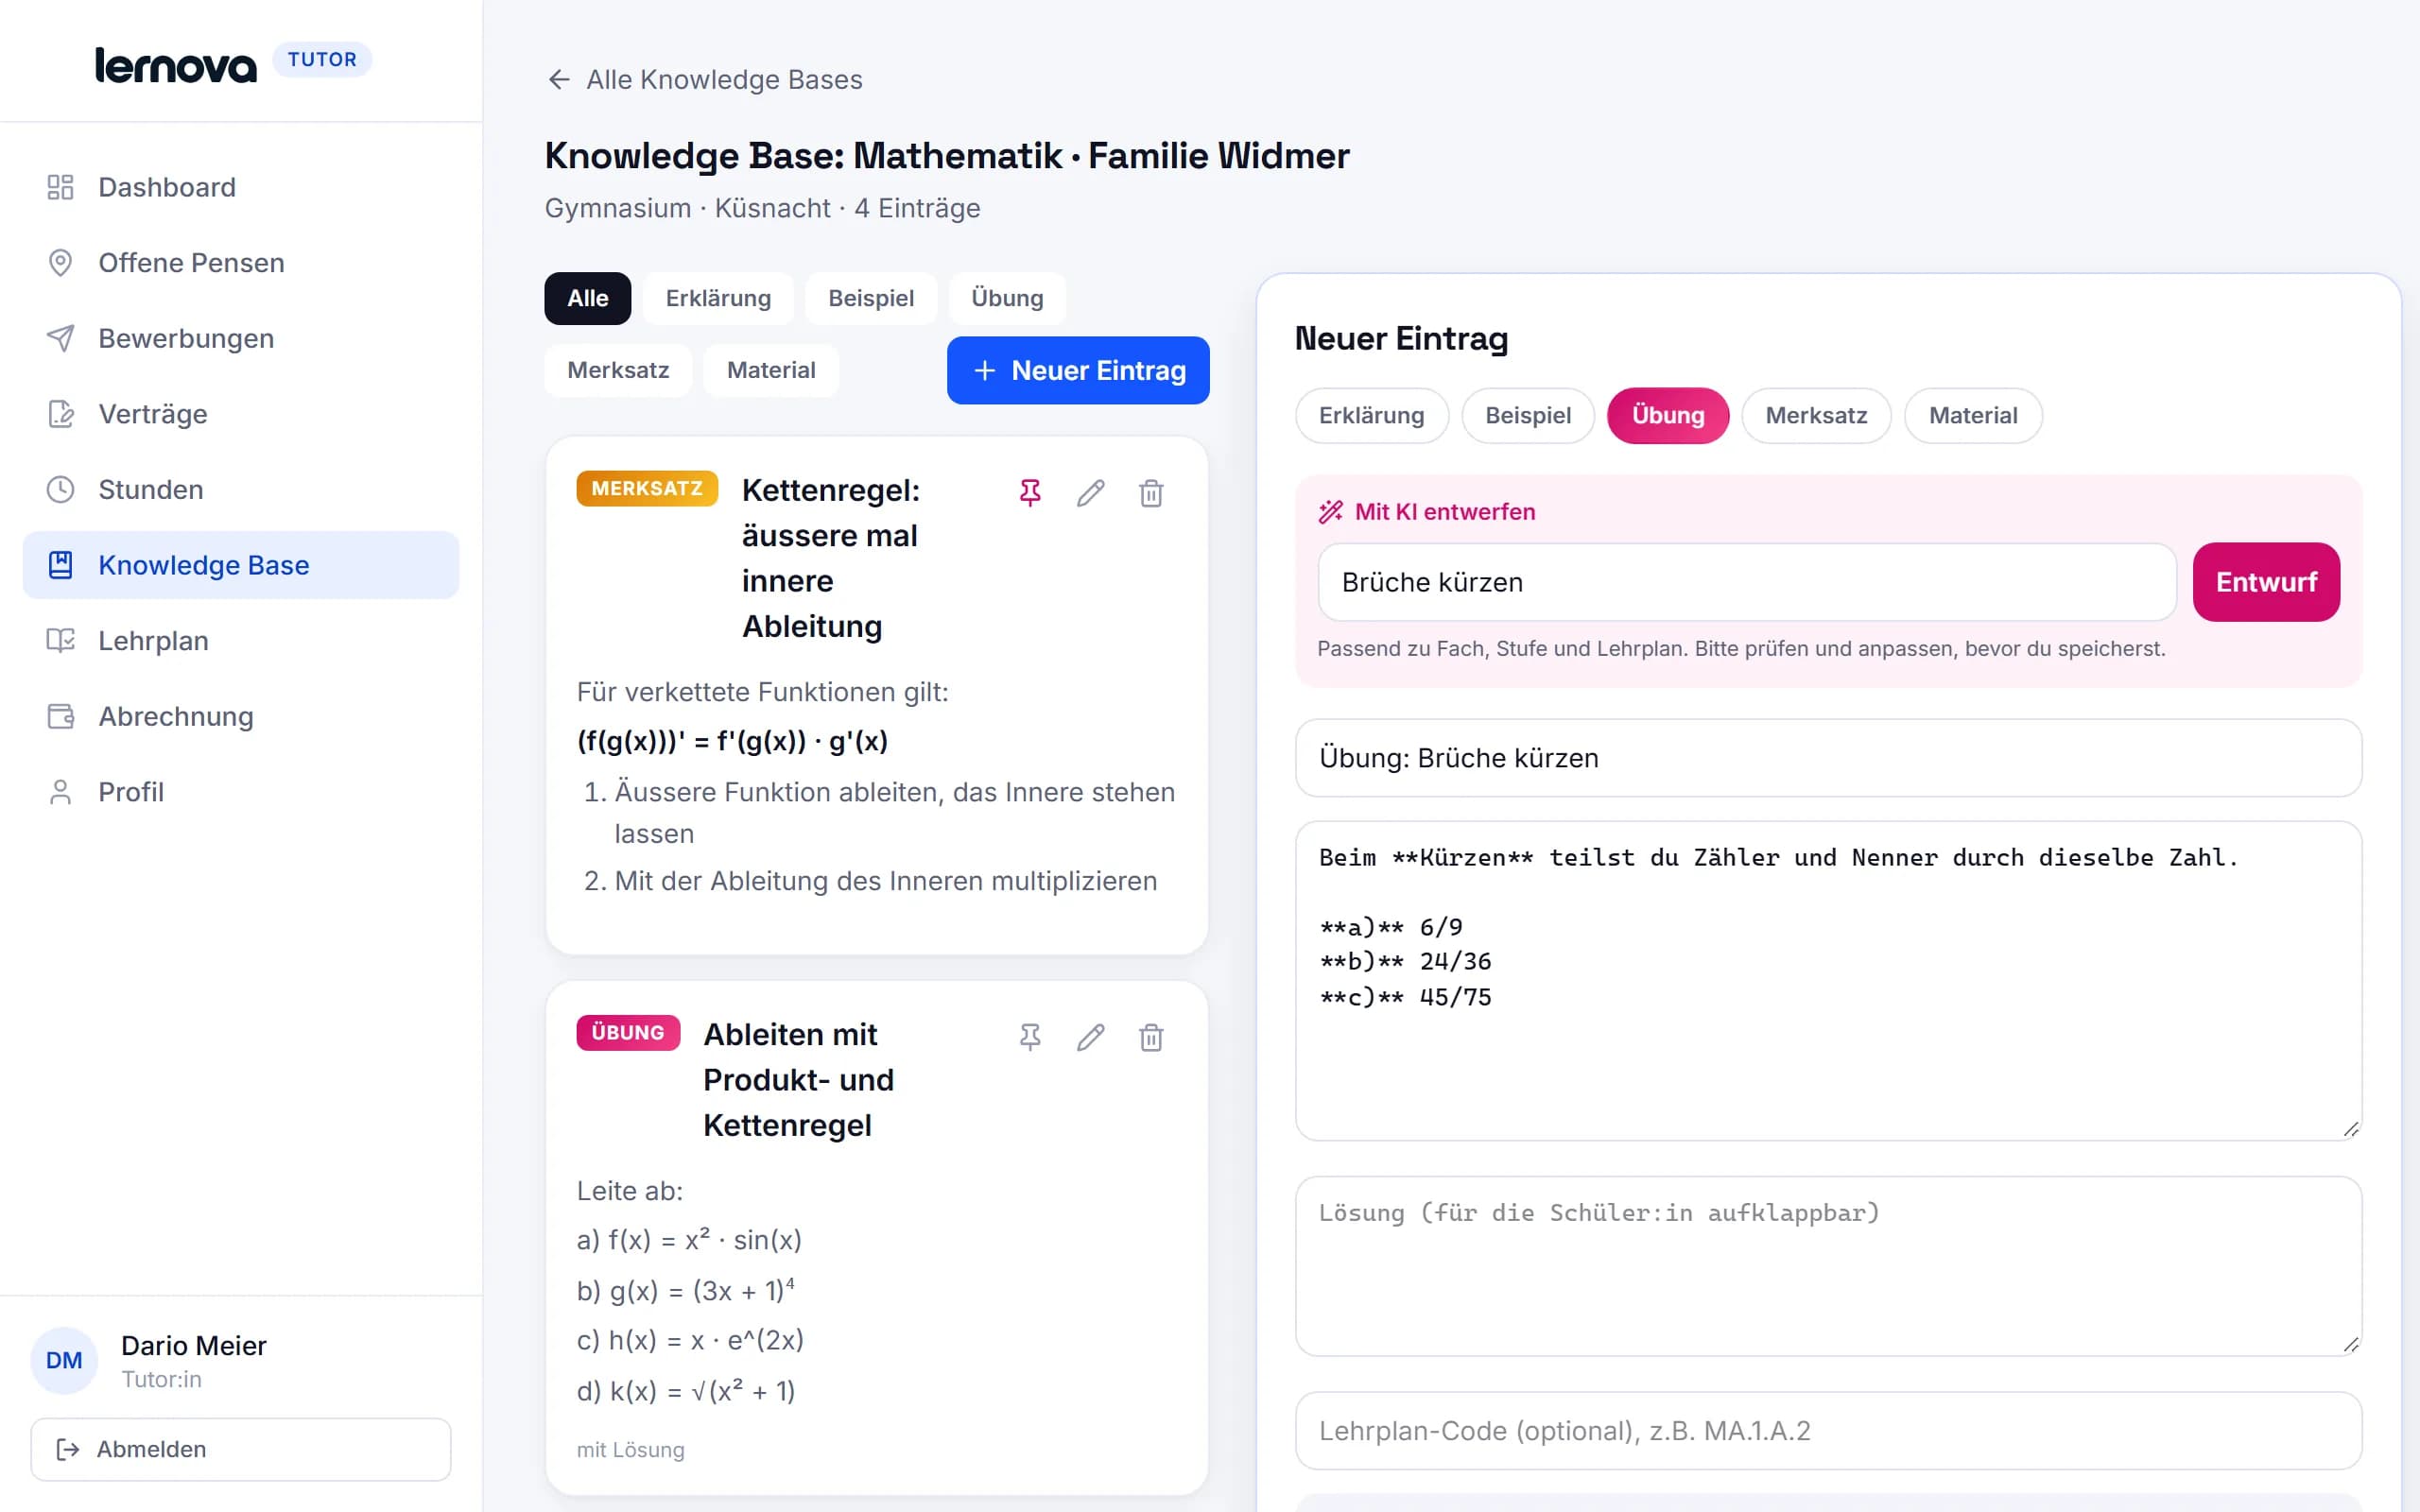Image resolution: width=2420 pixels, height=1512 pixels.
Task: Click the blue Neuer Eintrag button
Action: (1078, 370)
